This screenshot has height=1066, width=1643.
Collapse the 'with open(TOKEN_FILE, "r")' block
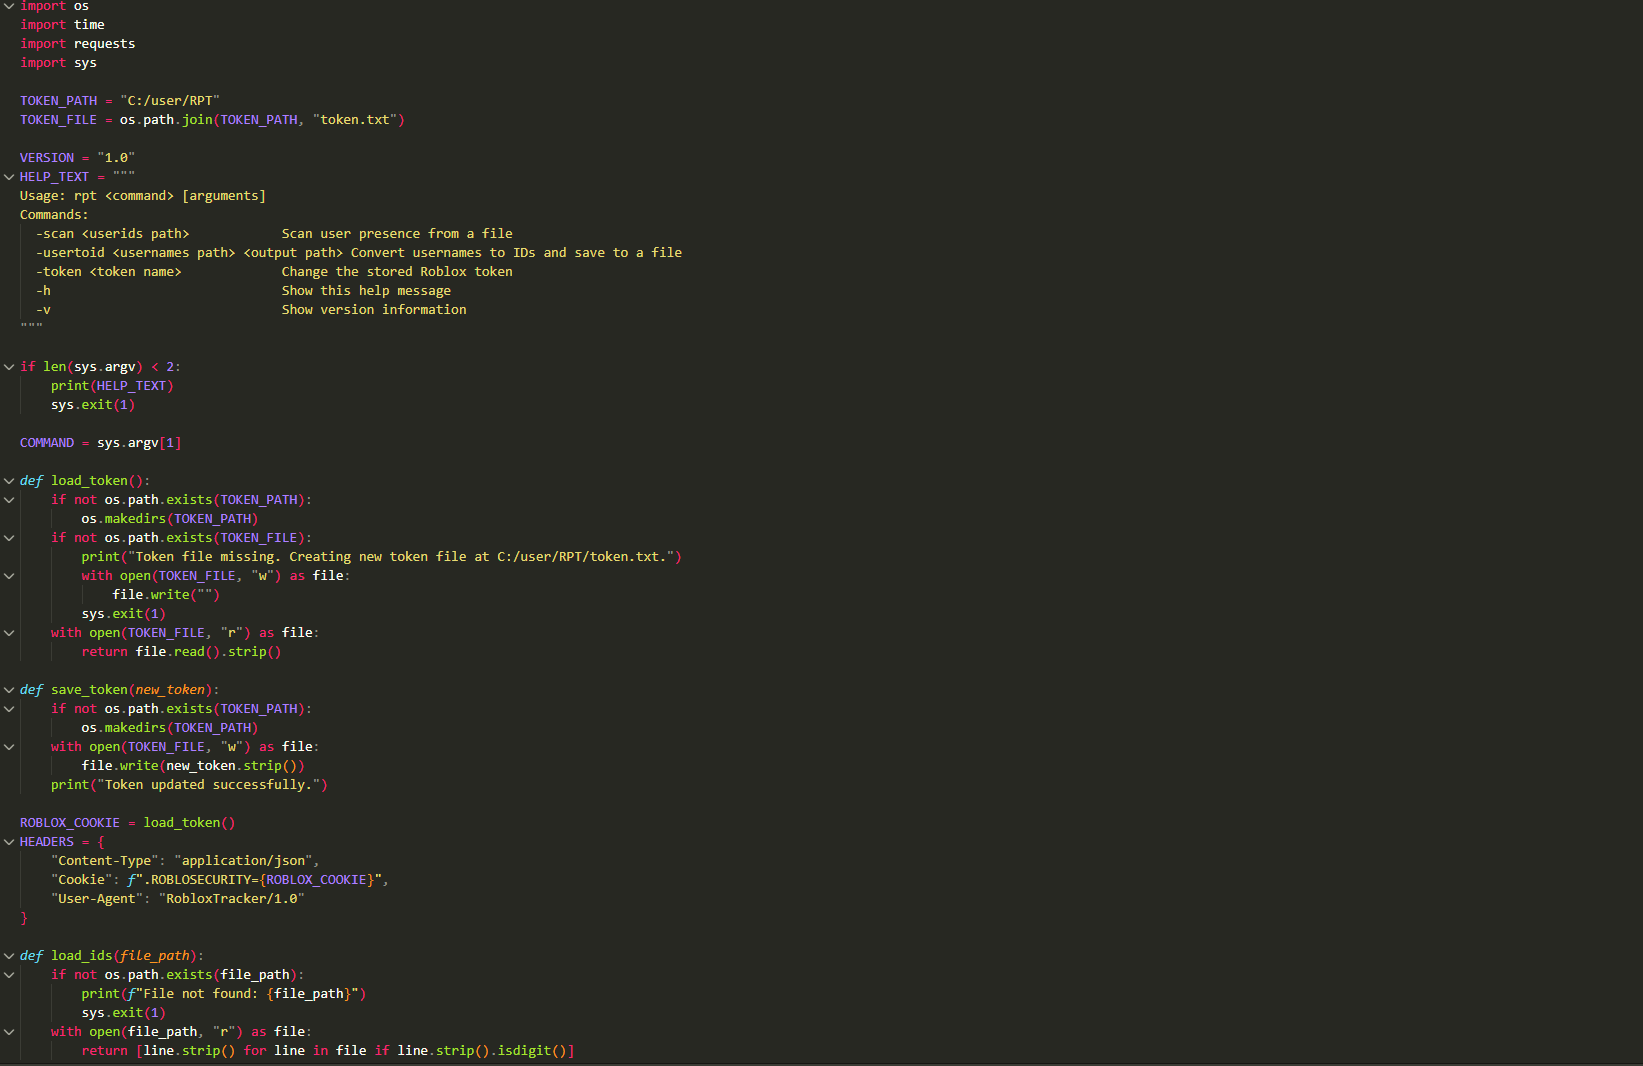pos(9,633)
